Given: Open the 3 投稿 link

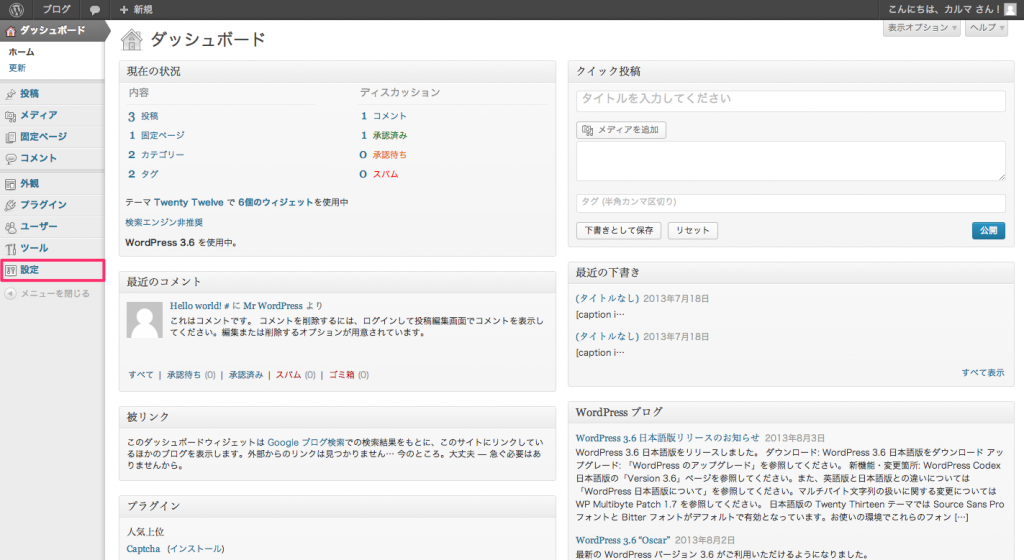Looking at the screenshot, I should click(x=143, y=116).
